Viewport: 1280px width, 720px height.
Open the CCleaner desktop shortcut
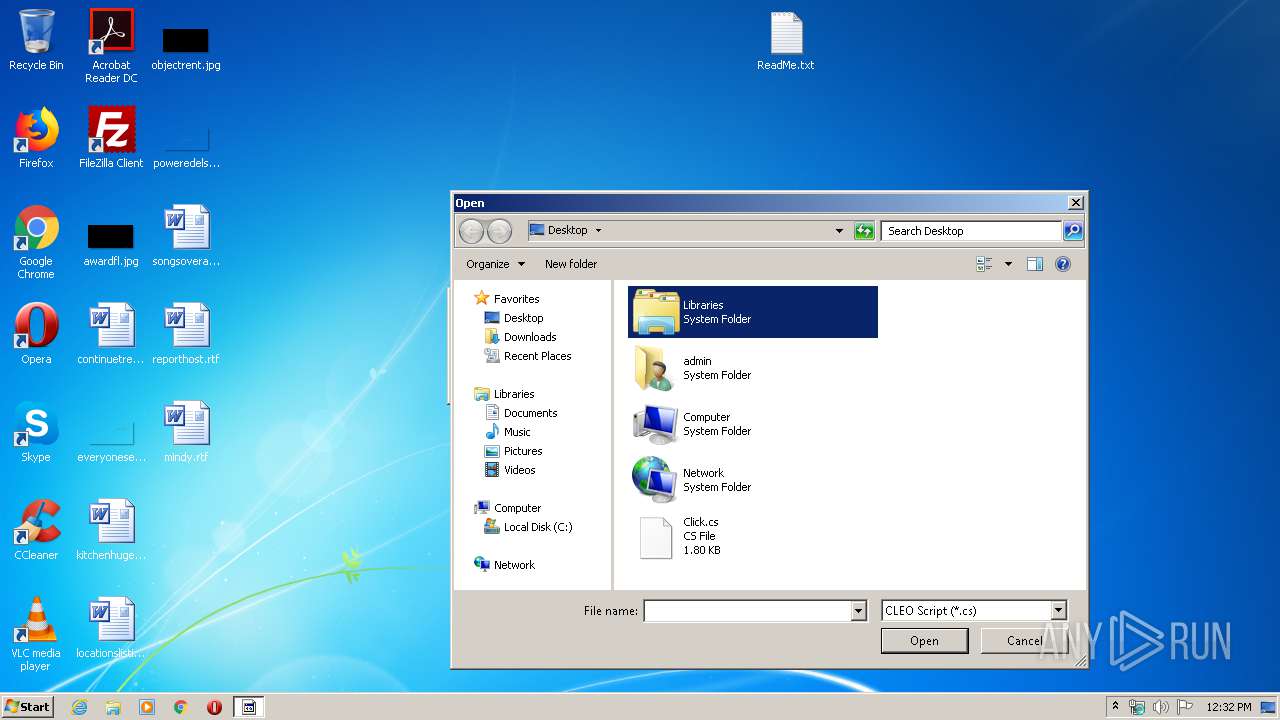tap(36, 530)
